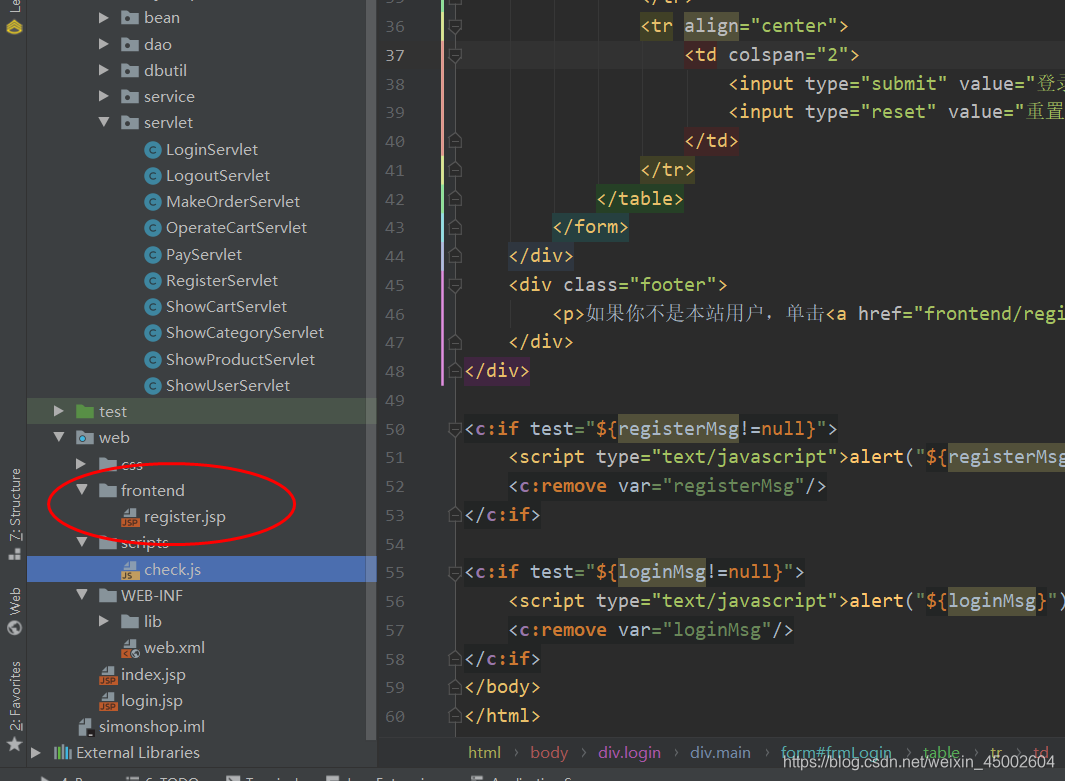Click the PayServlet class icon
Screen dimensions: 1065x781
point(154,255)
